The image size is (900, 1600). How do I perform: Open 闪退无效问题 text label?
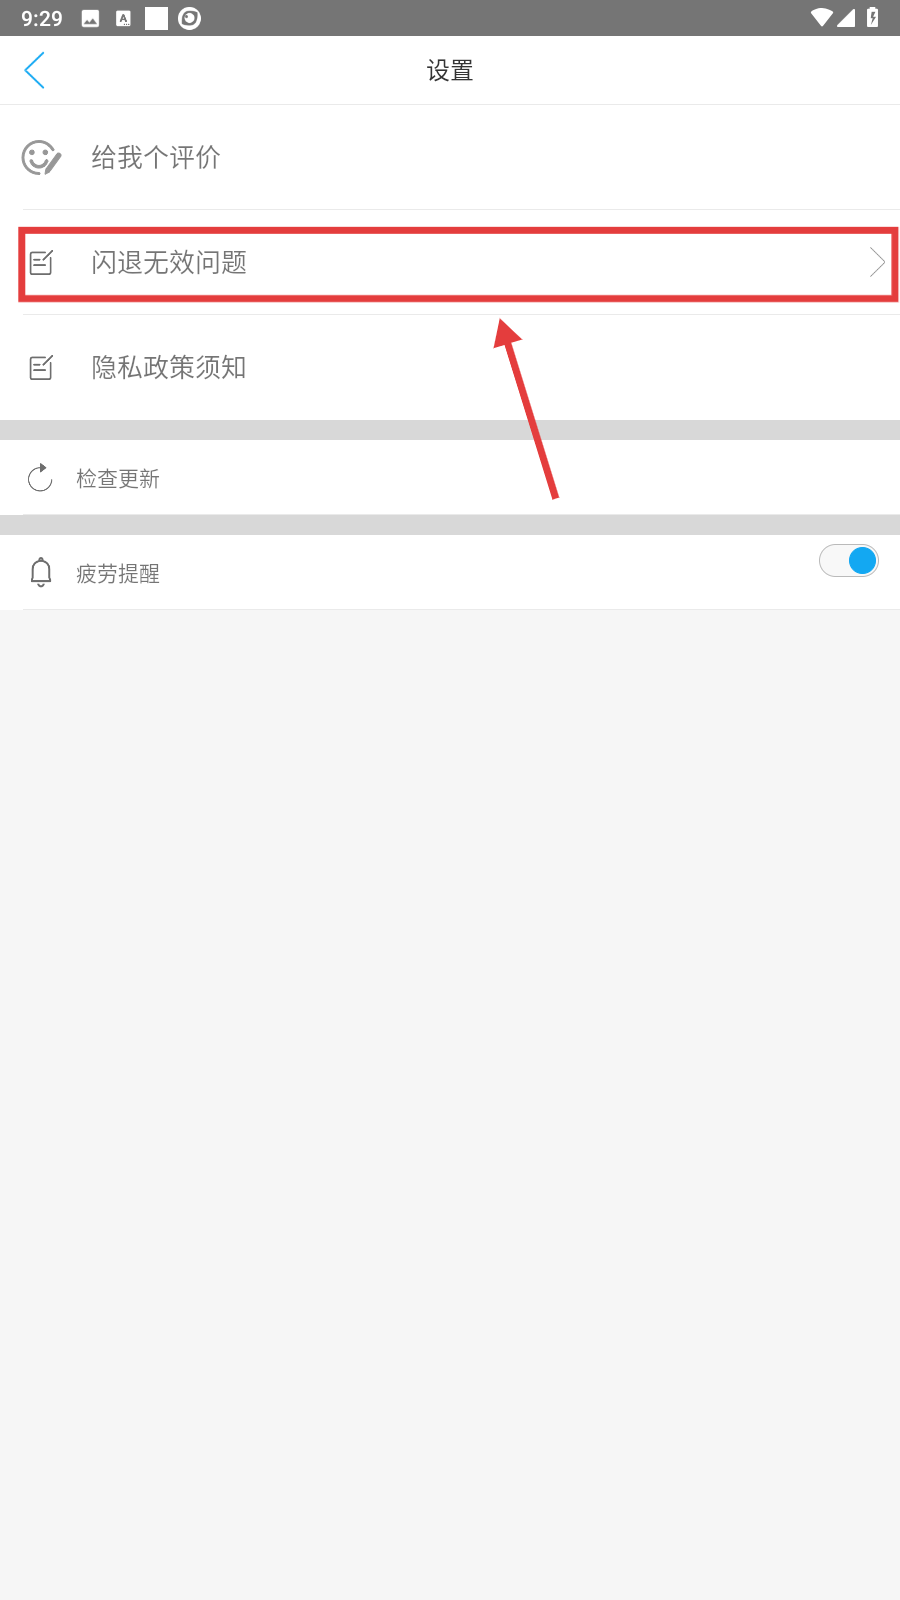(169, 262)
